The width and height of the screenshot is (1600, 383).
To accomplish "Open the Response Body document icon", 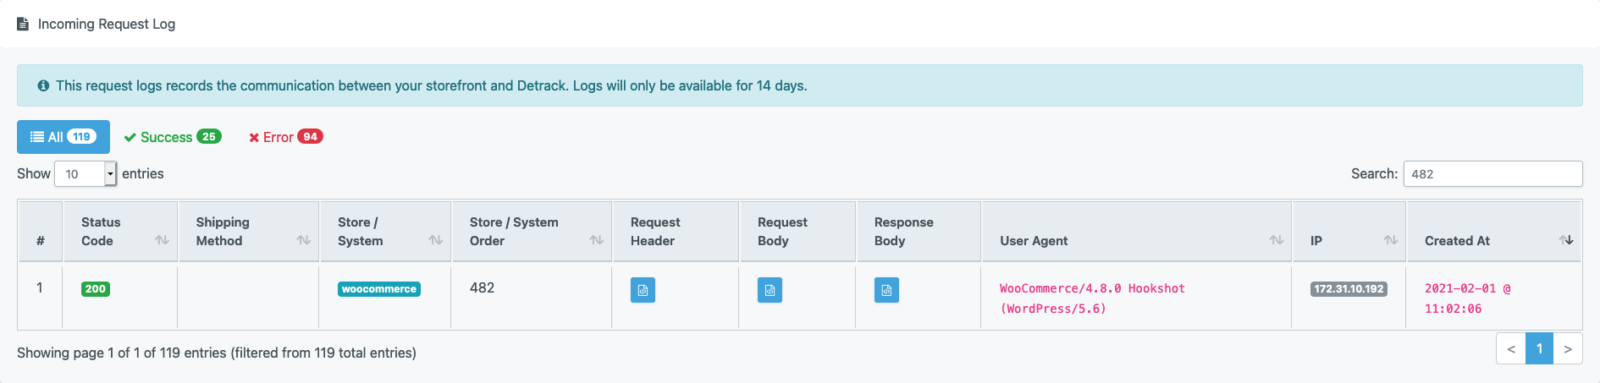I will click(x=886, y=290).
